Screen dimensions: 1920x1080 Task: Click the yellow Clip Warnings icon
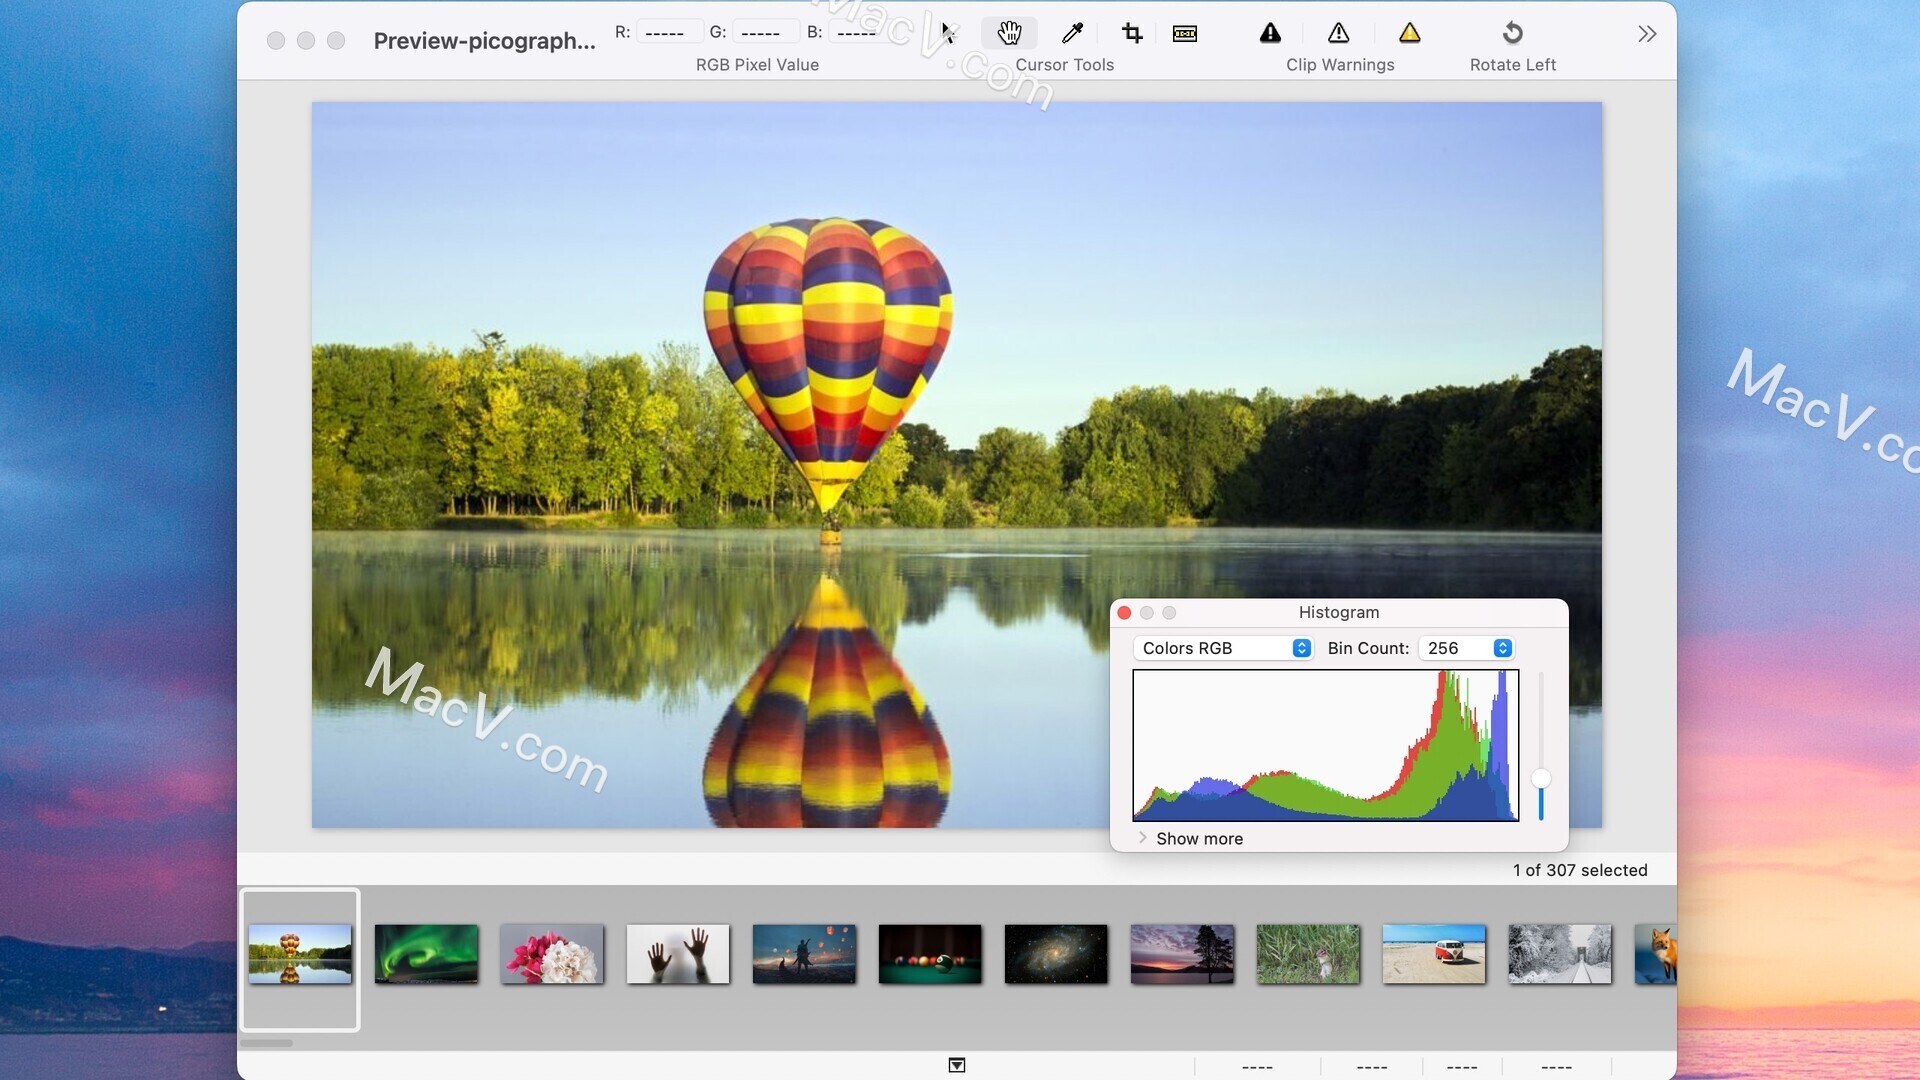click(1407, 32)
